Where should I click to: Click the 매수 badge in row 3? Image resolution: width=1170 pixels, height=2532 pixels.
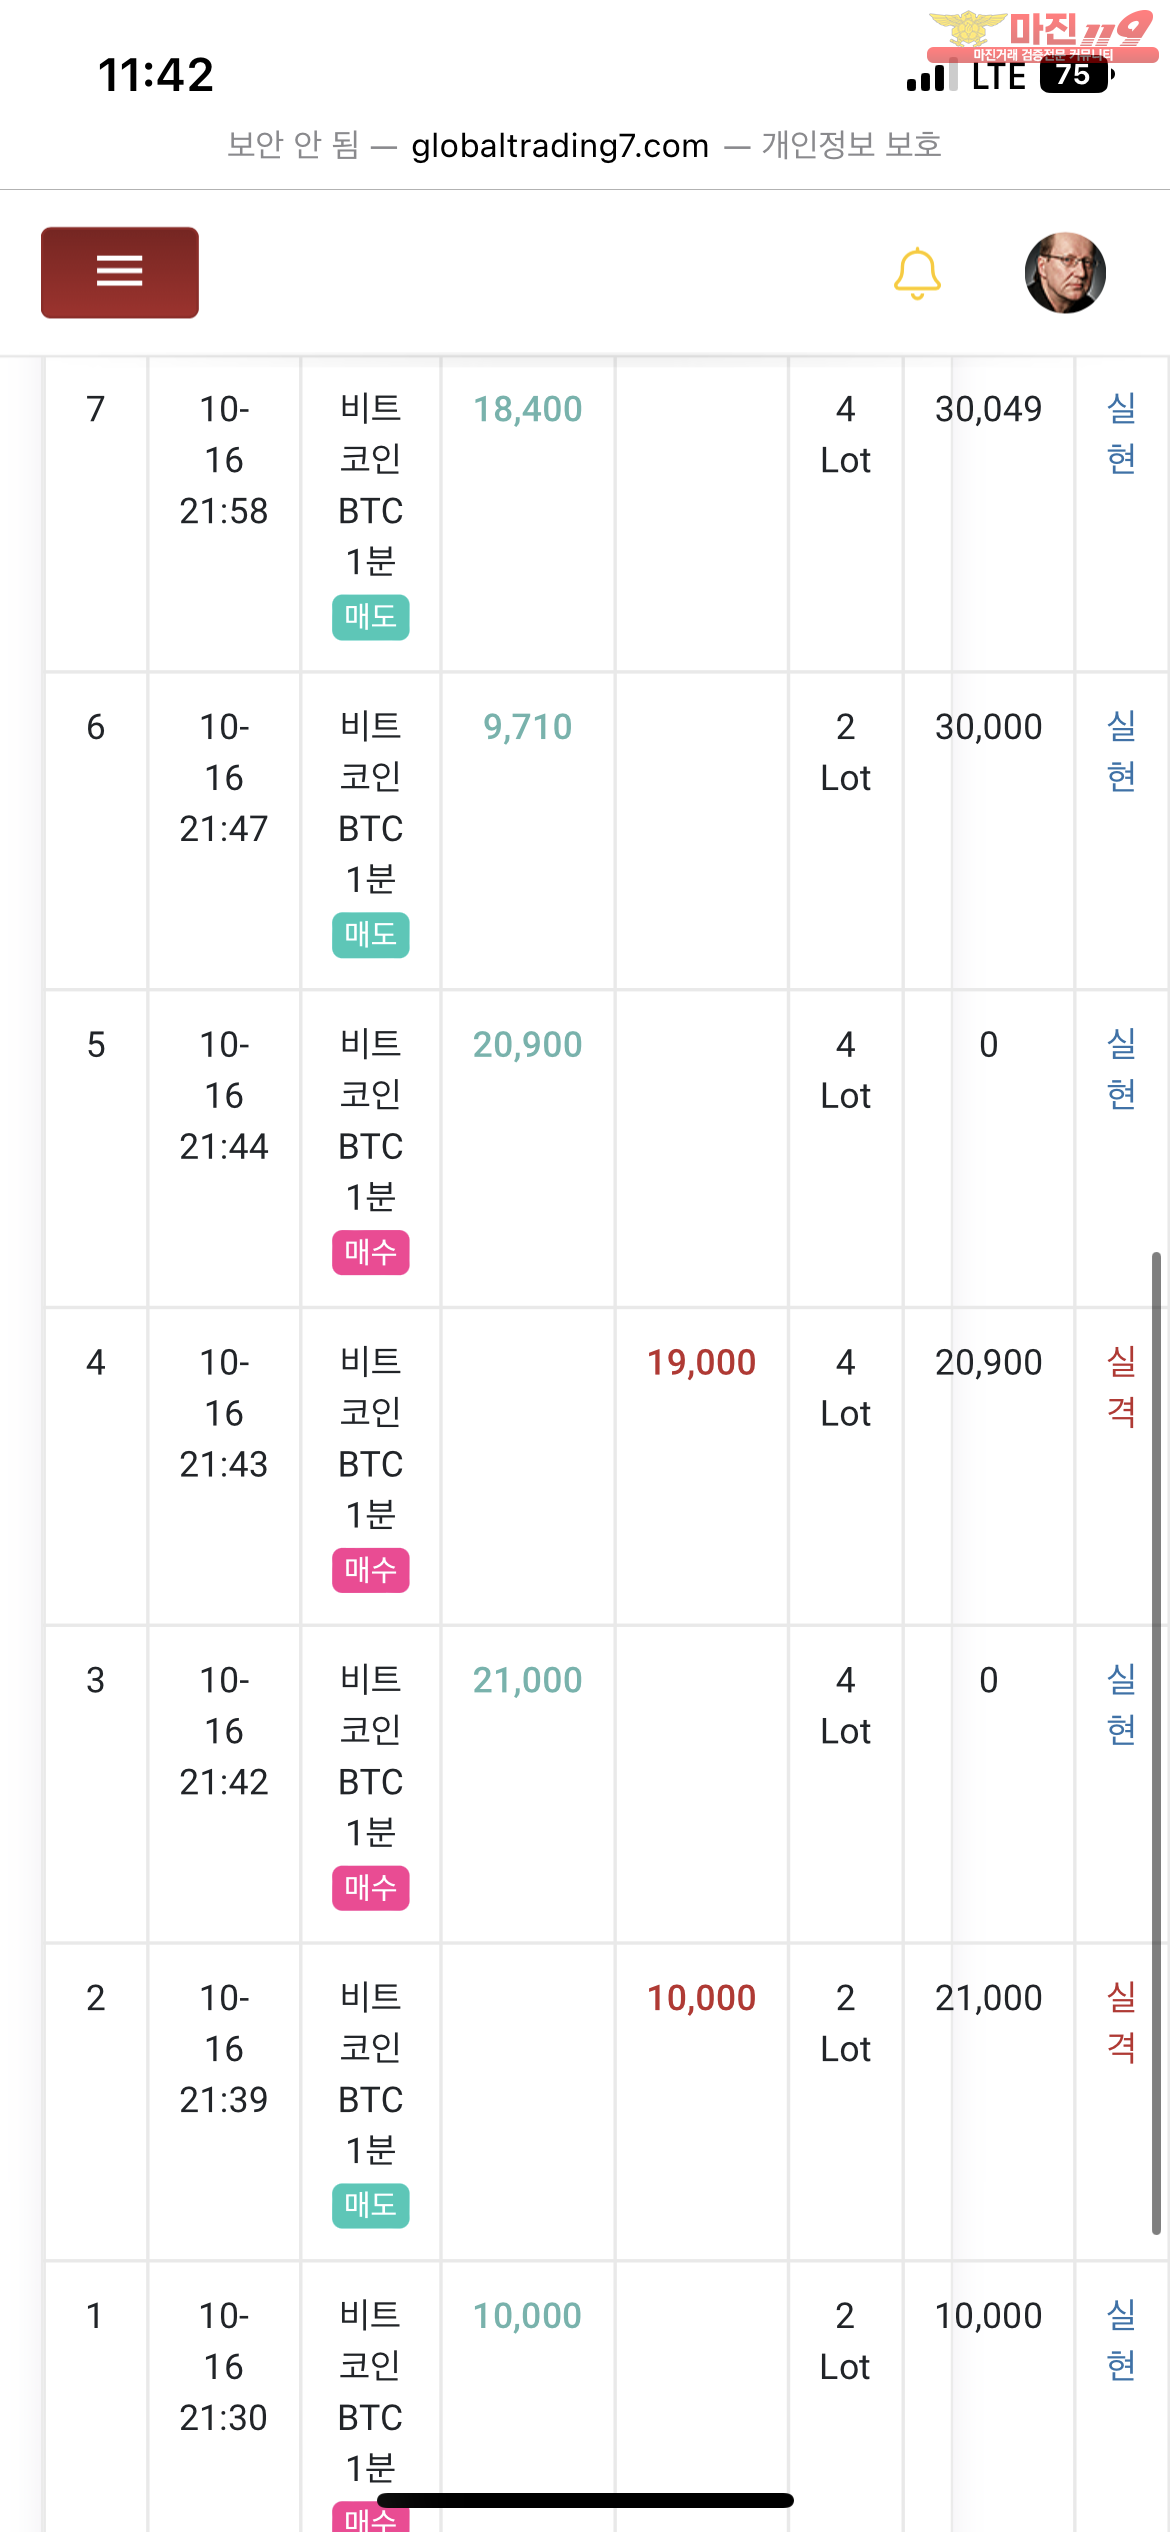(370, 1887)
